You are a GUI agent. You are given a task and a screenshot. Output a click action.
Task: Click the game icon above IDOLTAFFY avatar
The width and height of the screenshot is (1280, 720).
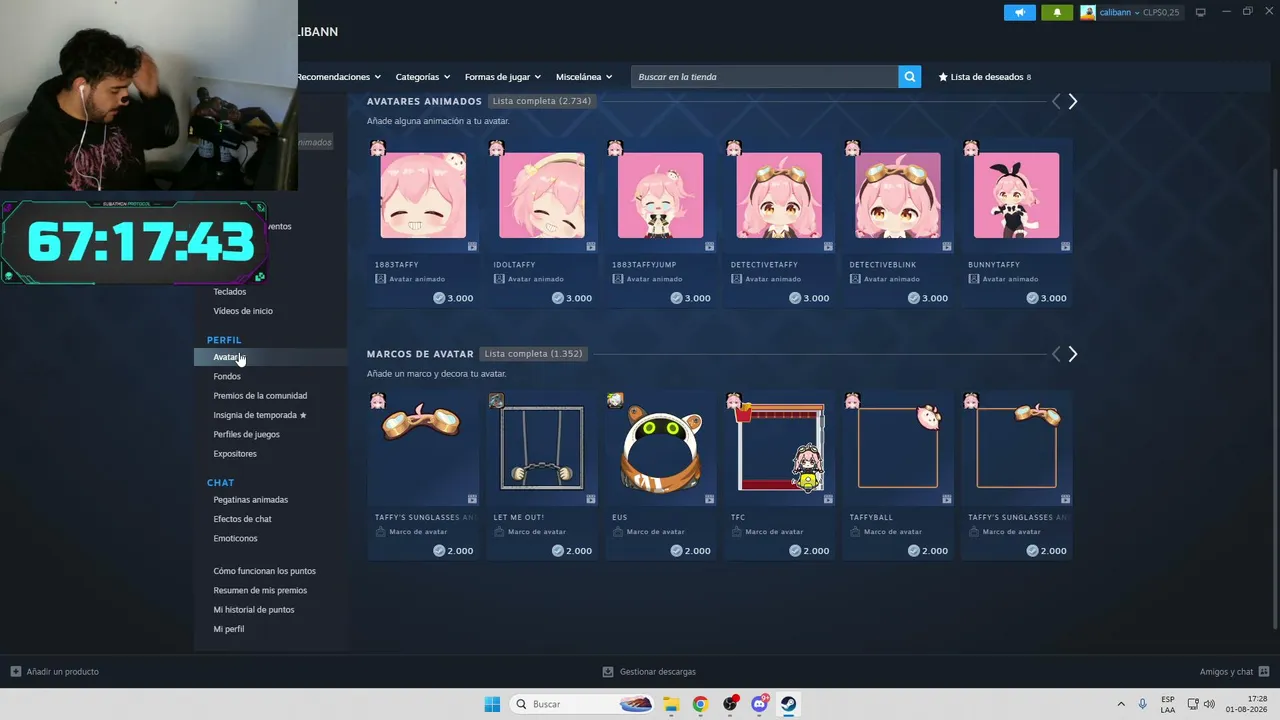497,148
